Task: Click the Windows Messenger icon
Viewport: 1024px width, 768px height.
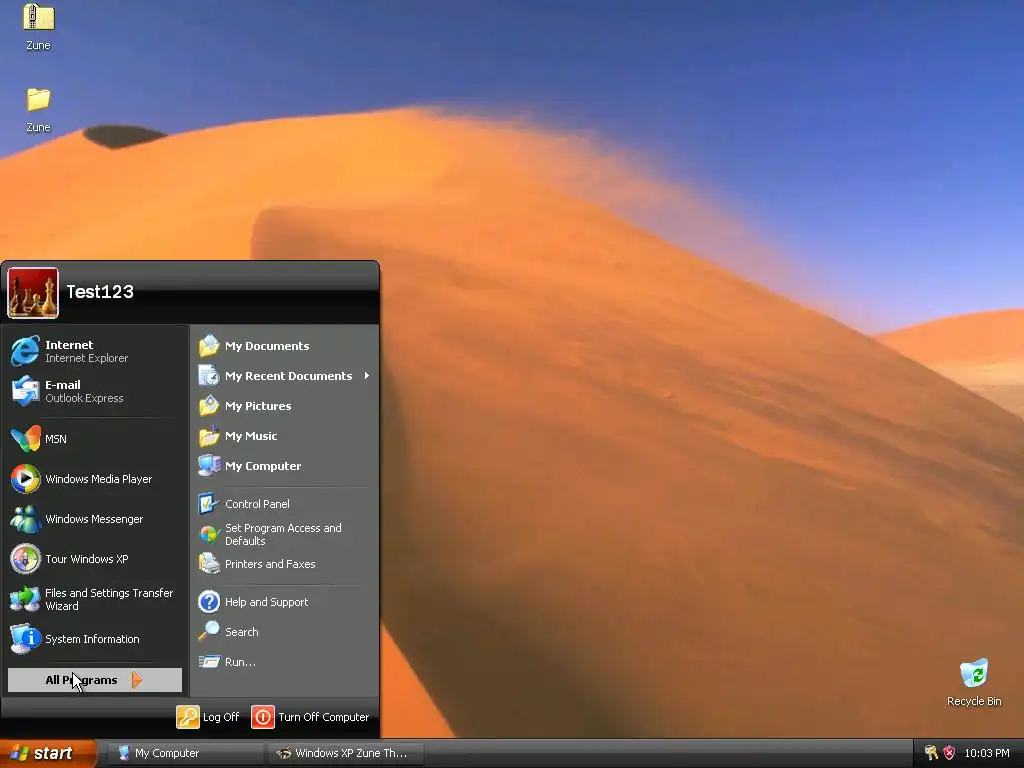Action: tap(25, 519)
